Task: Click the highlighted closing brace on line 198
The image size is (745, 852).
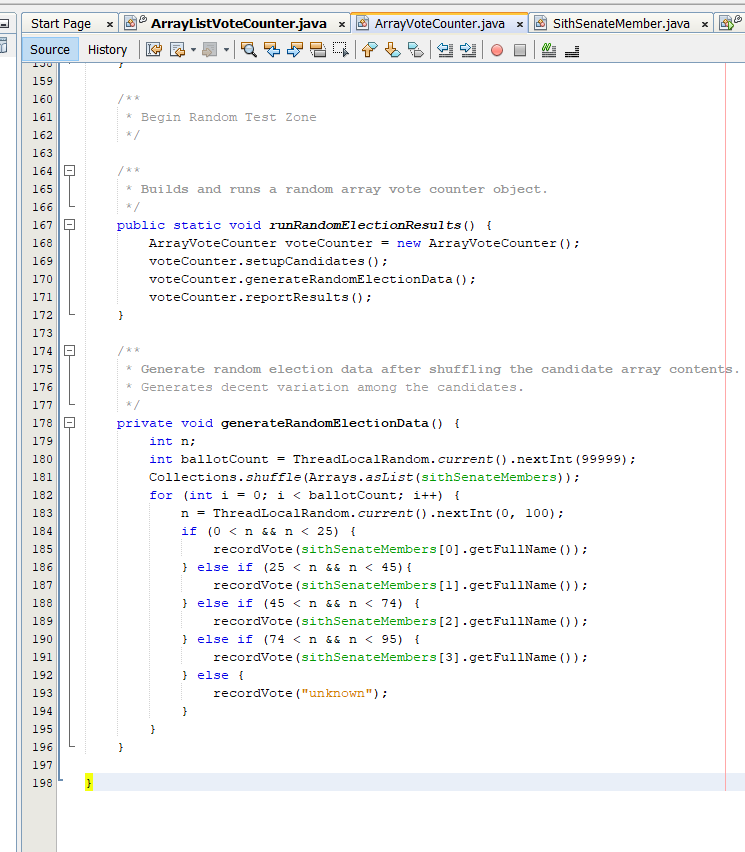Action: [89, 782]
